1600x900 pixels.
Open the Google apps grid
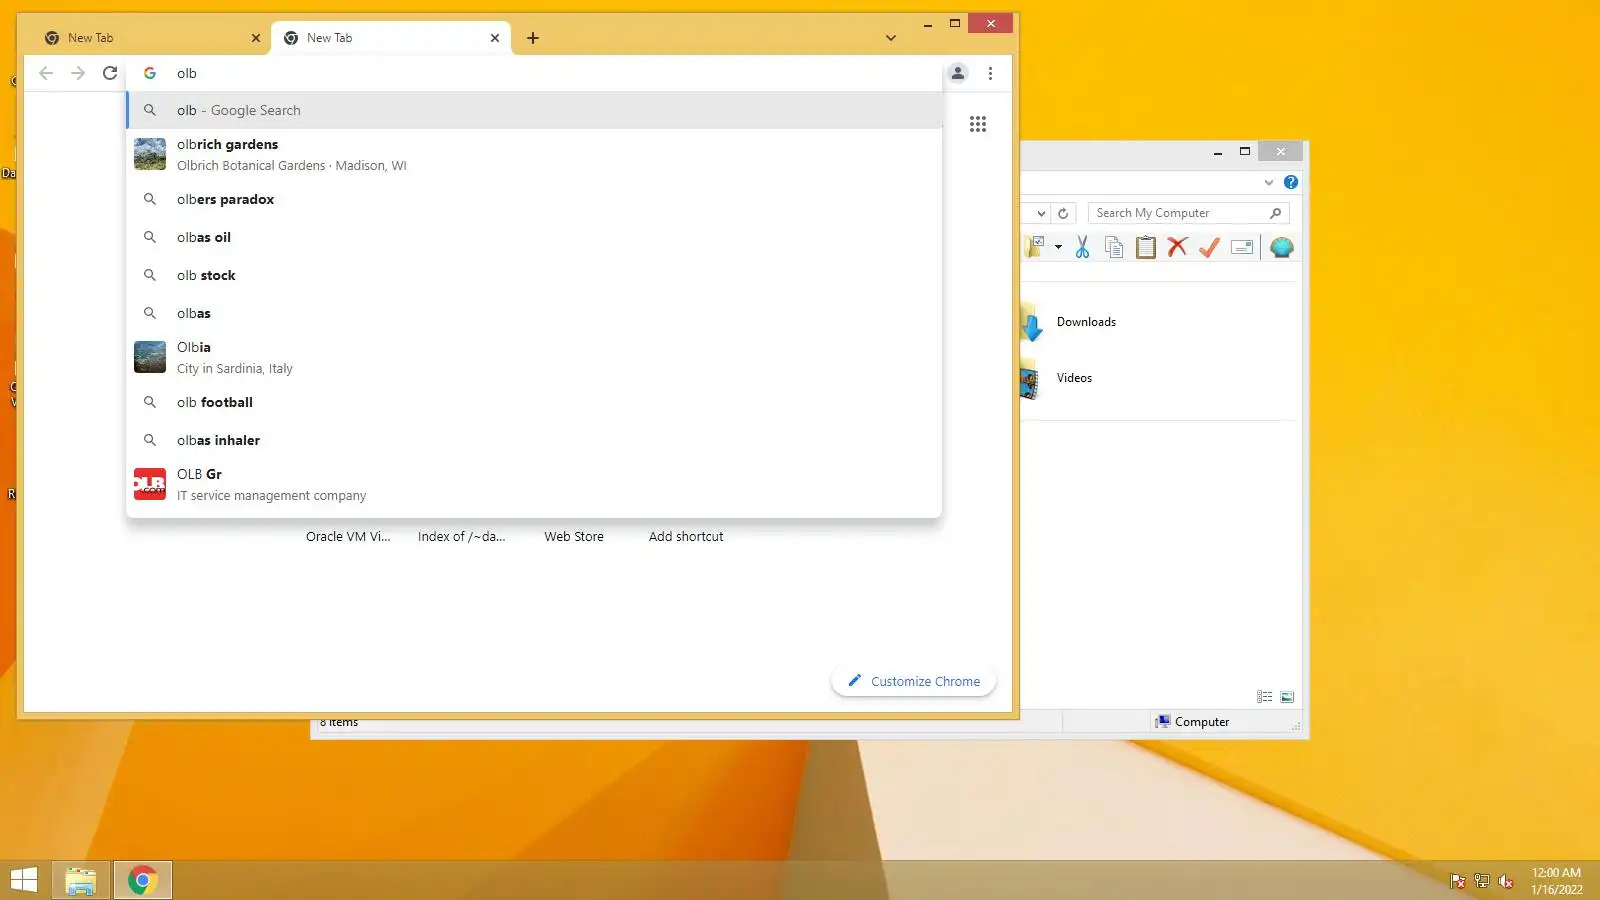coord(978,124)
